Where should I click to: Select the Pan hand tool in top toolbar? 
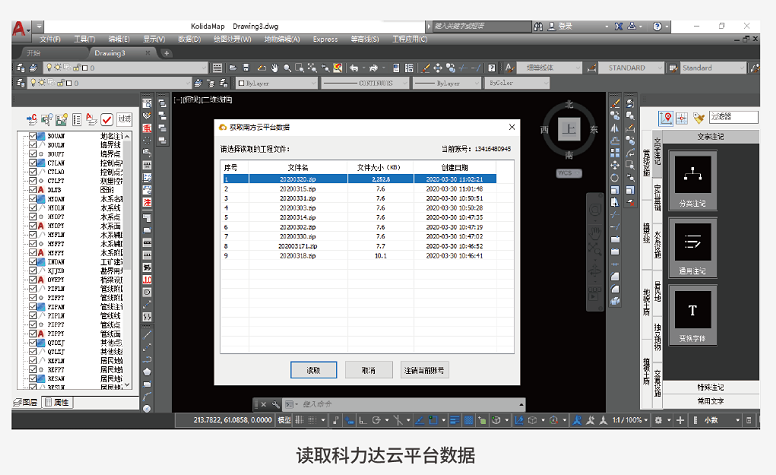[274, 68]
